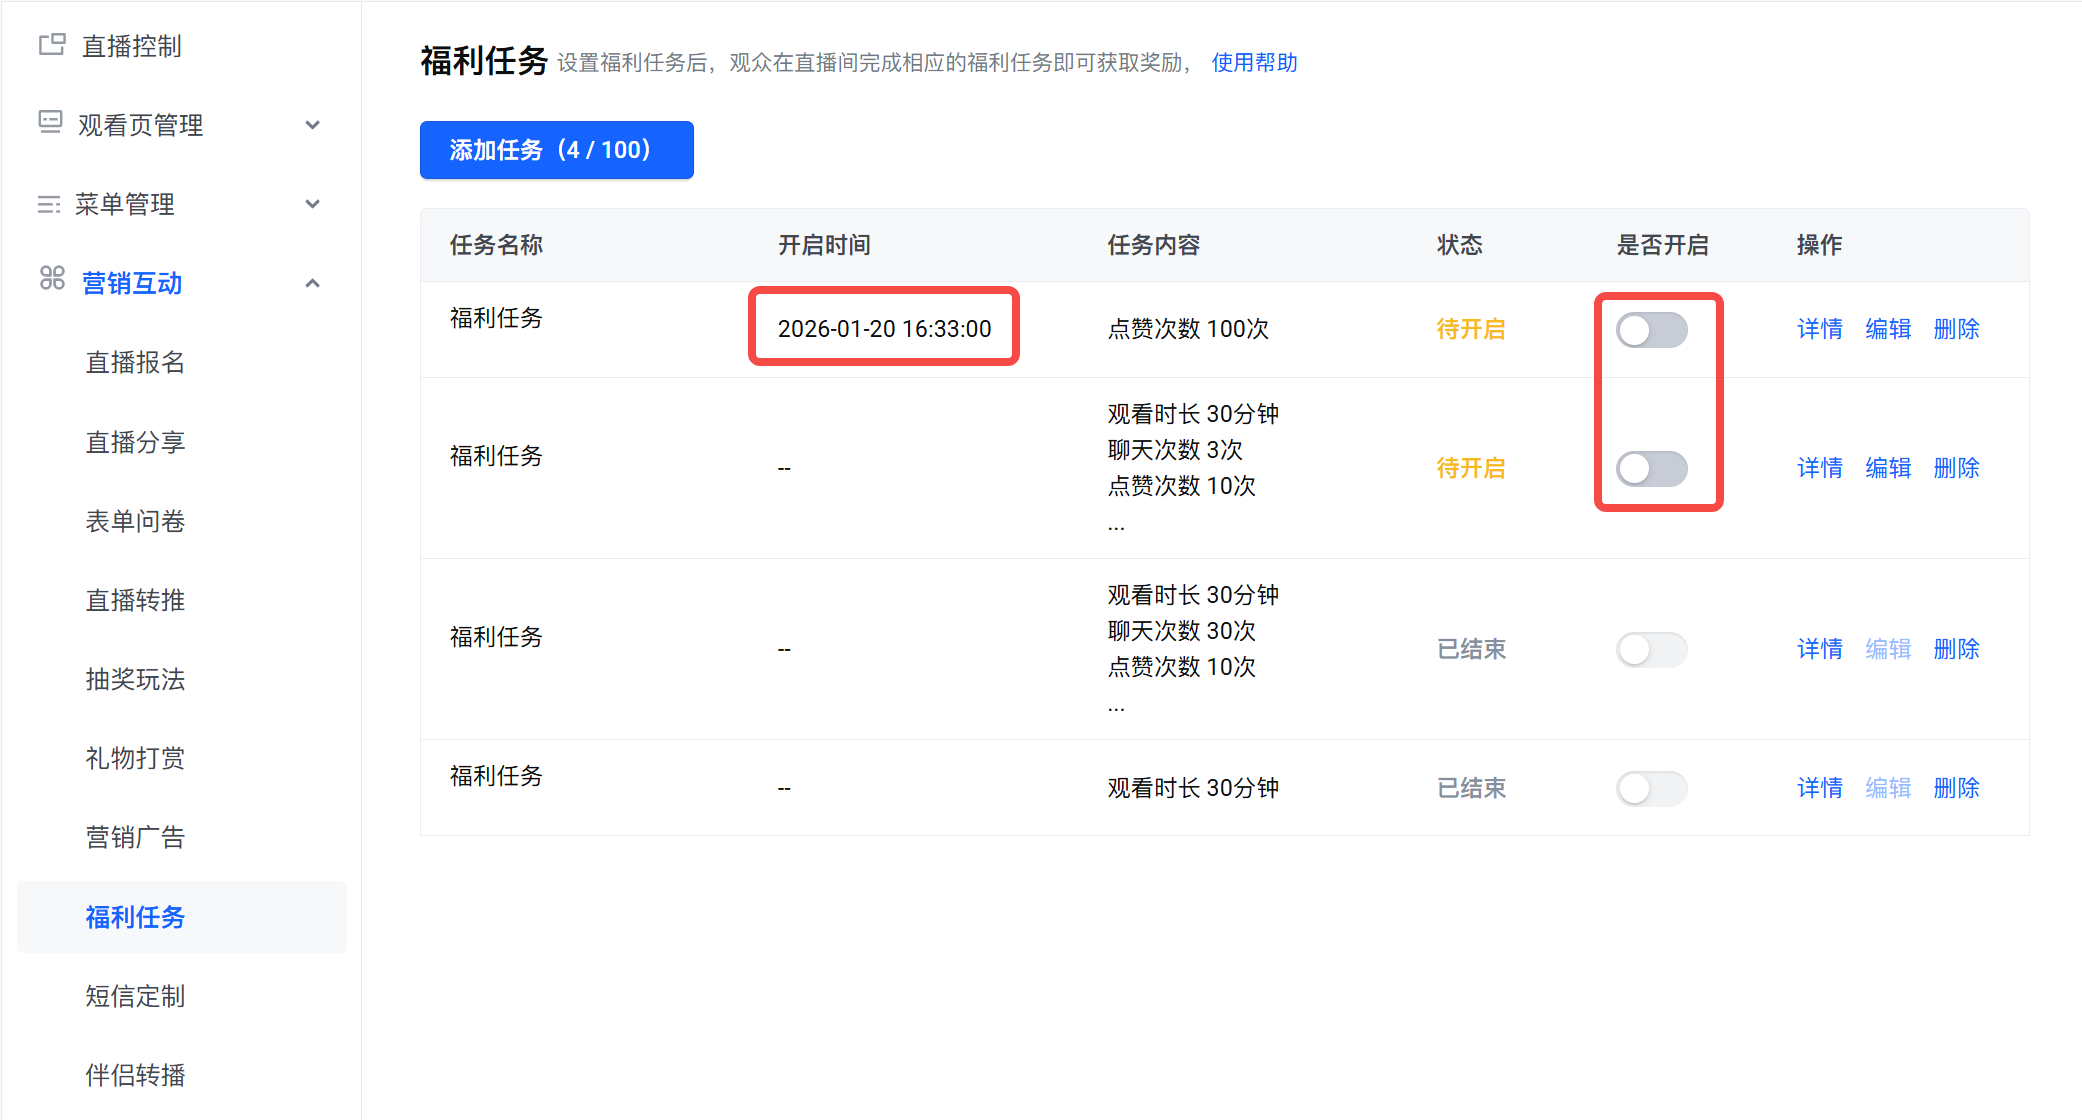Click the 营销互动 grid icon
This screenshot has width=2082, height=1120.
coord(52,278)
